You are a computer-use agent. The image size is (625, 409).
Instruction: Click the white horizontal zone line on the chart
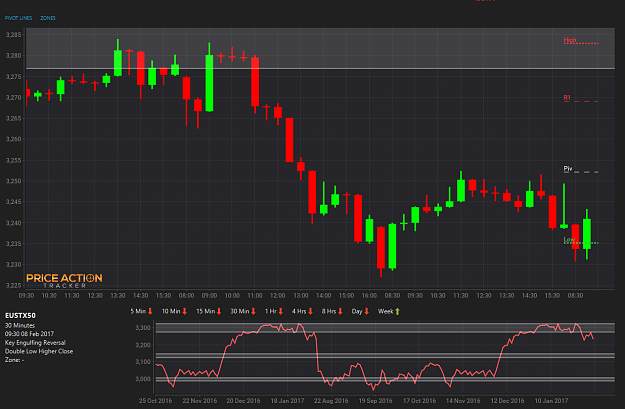tap(320, 69)
